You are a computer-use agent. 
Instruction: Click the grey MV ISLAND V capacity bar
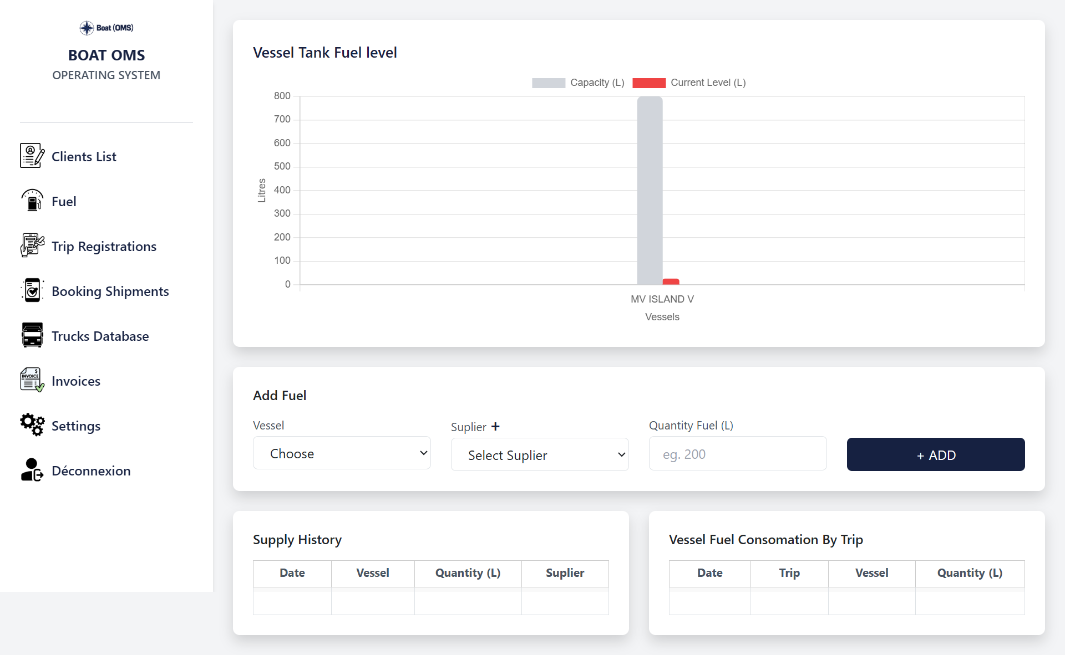[x=649, y=190]
